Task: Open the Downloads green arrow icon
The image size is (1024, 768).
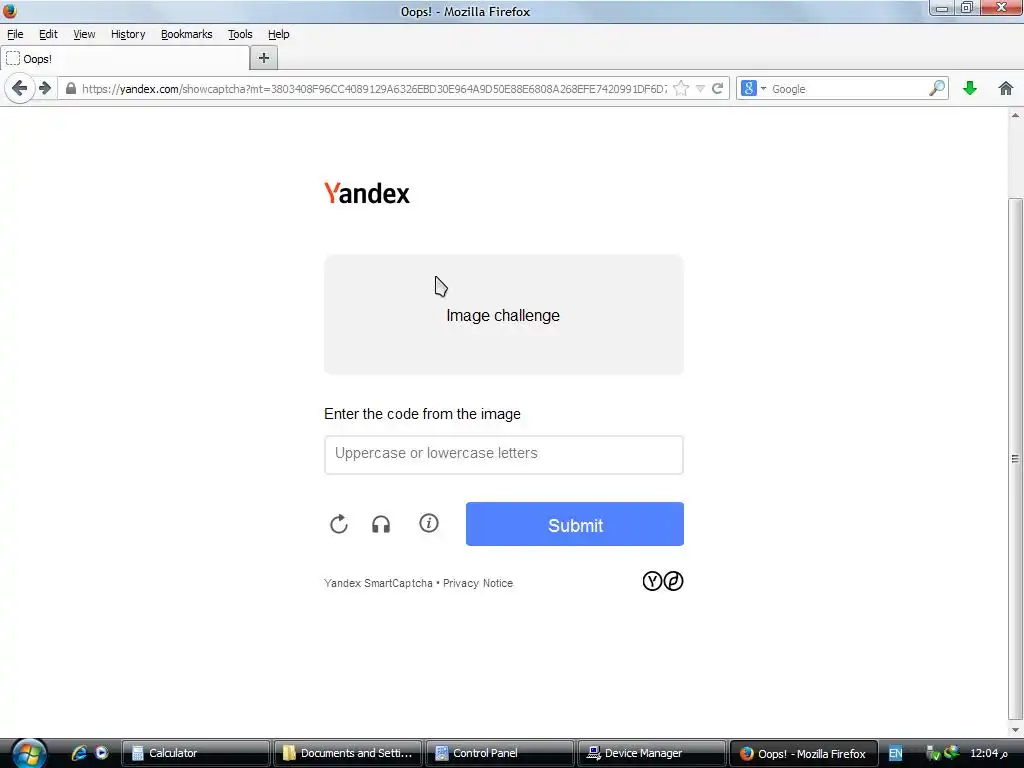Action: (x=970, y=88)
